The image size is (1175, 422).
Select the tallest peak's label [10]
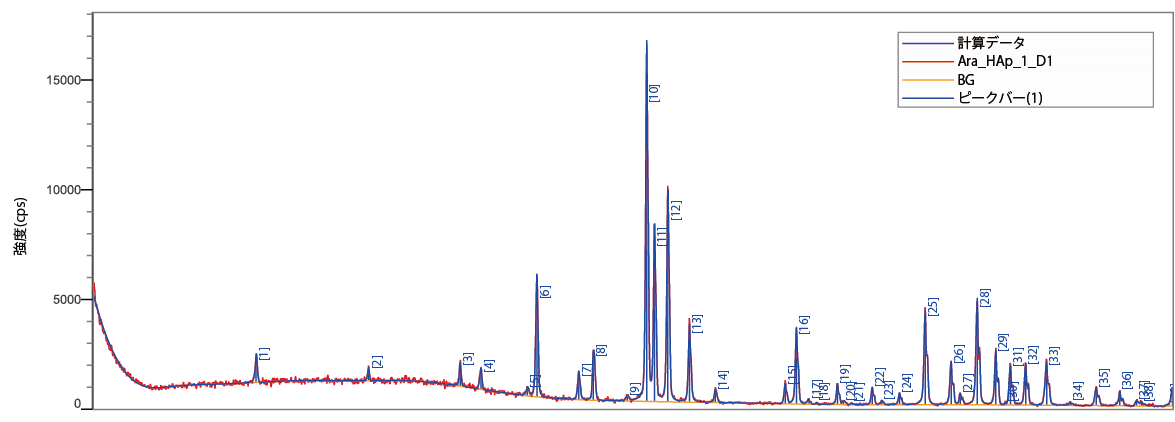pos(653,93)
